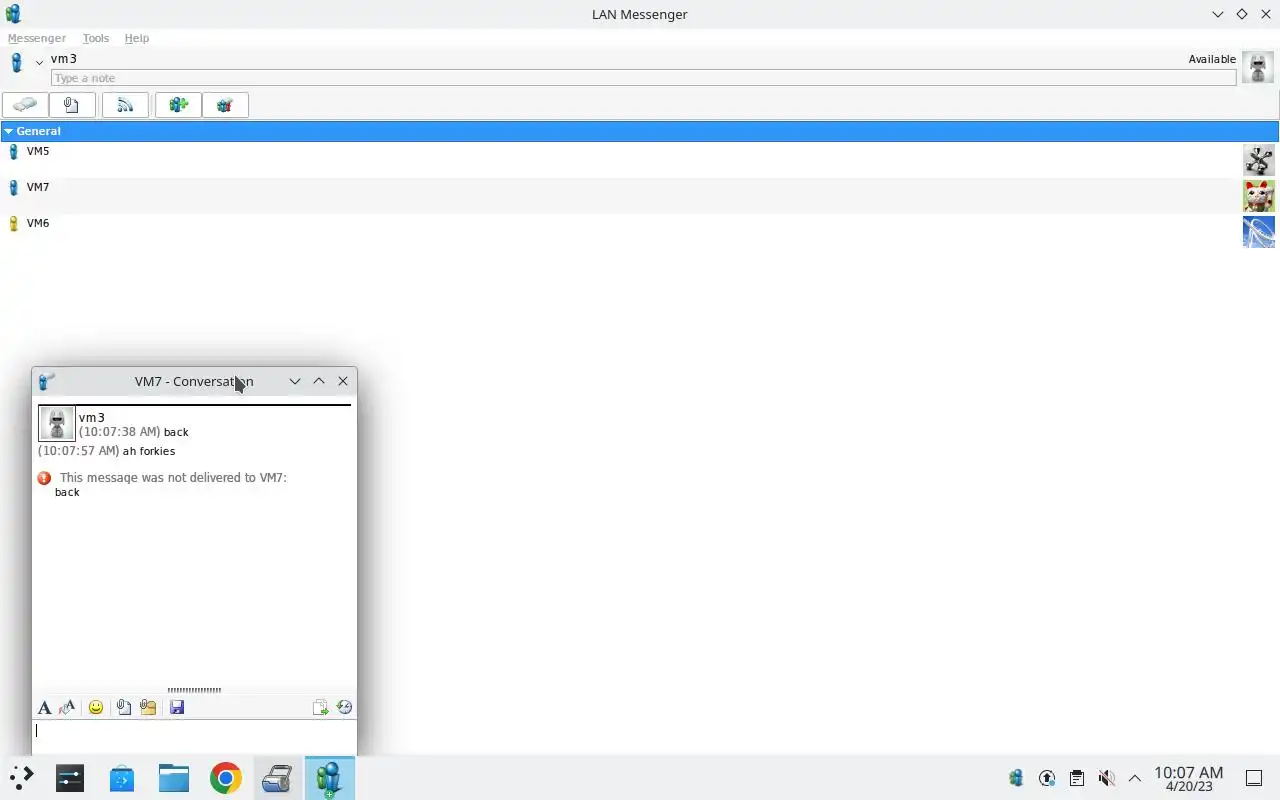Viewport: 1280px width, 800px height.
Task: Open the font tool in VM7 conversation
Action: point(44,707)
